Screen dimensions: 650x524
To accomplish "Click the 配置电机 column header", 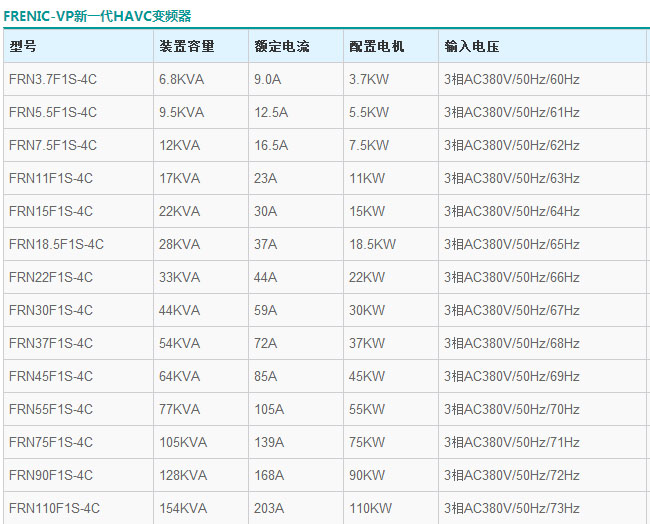I will tap(377, 47).
